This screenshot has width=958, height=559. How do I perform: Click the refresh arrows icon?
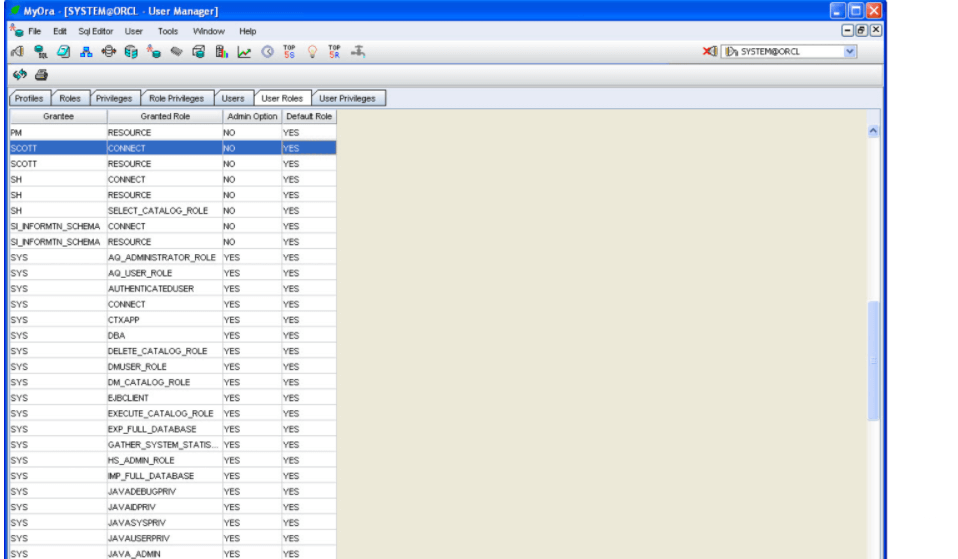click(20, 75)
